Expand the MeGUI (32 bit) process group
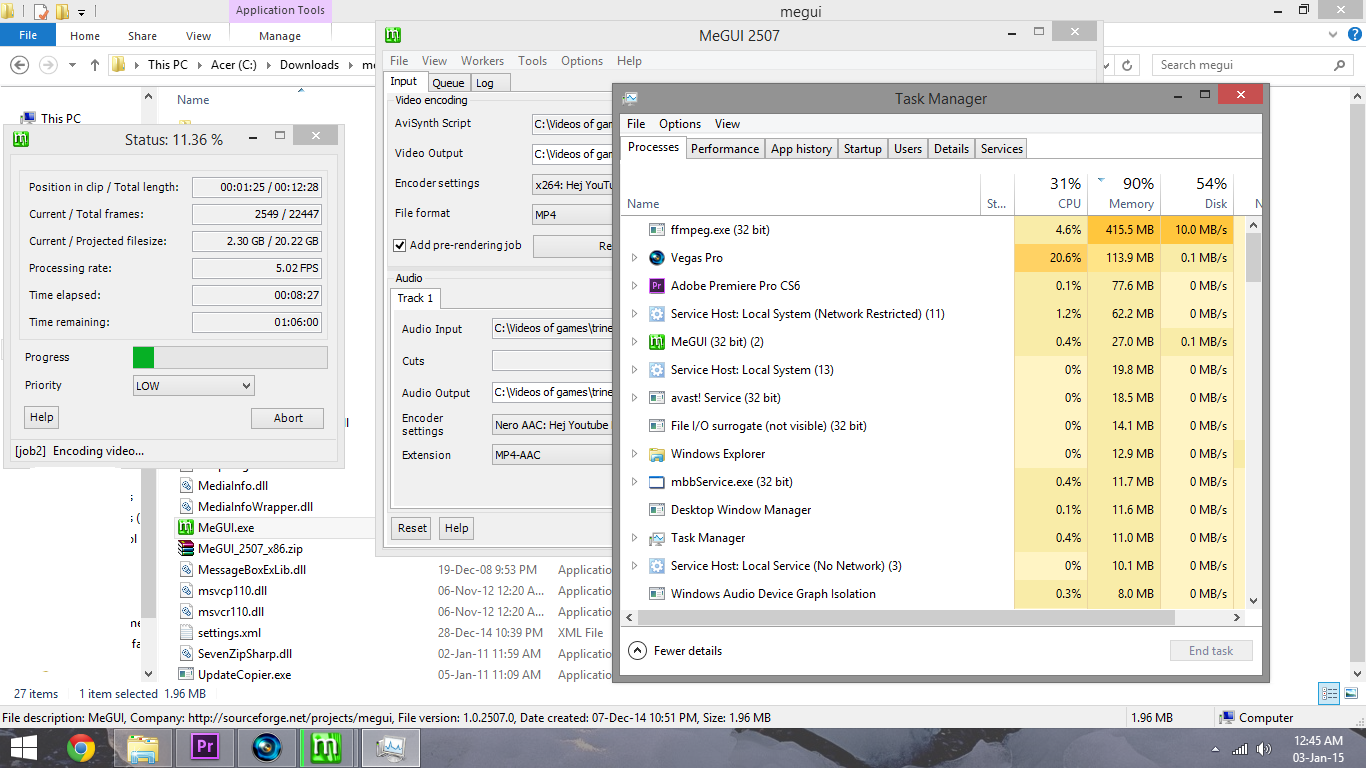The image size is (1366, 768). pos(634,342)
